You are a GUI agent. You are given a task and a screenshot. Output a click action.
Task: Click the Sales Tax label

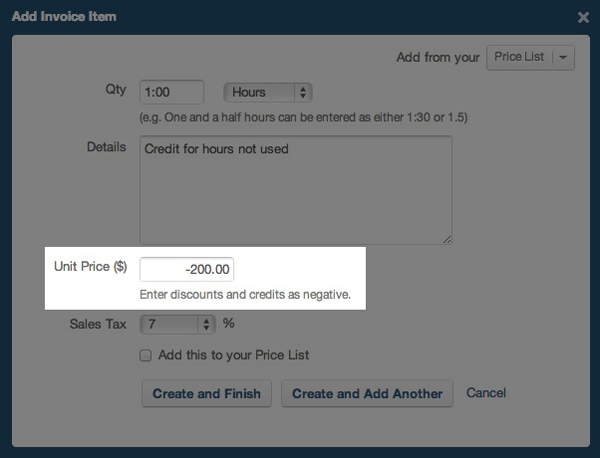[x=98, y=324]
